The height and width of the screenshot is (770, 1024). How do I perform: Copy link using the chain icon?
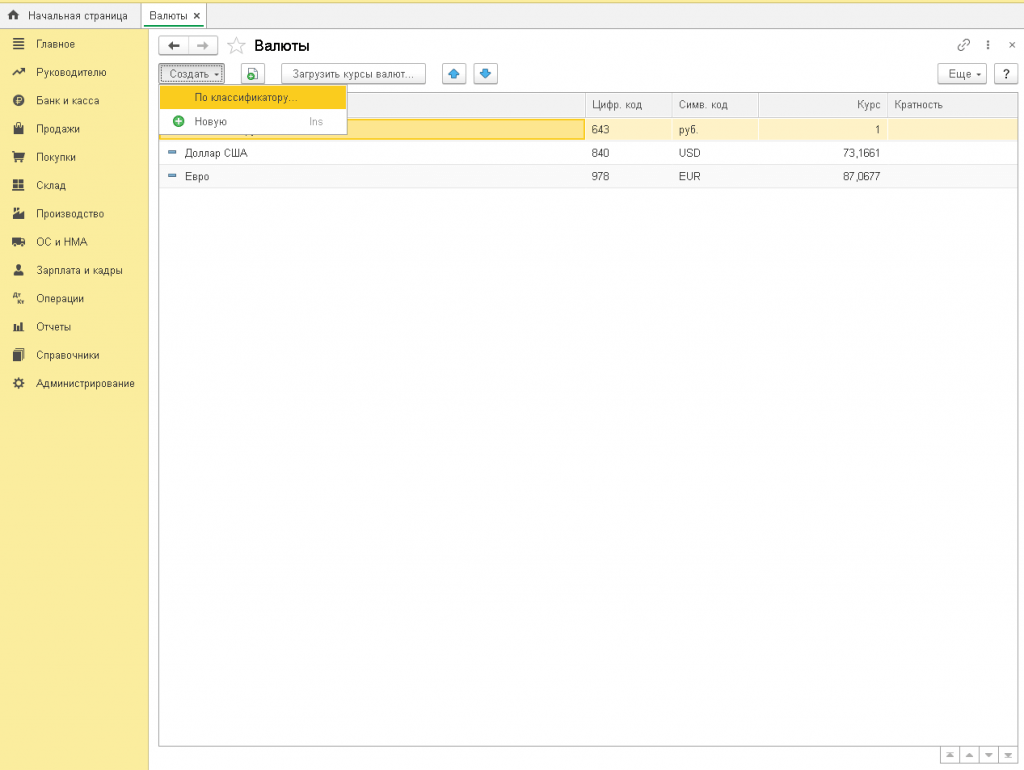tap(964, 45)
